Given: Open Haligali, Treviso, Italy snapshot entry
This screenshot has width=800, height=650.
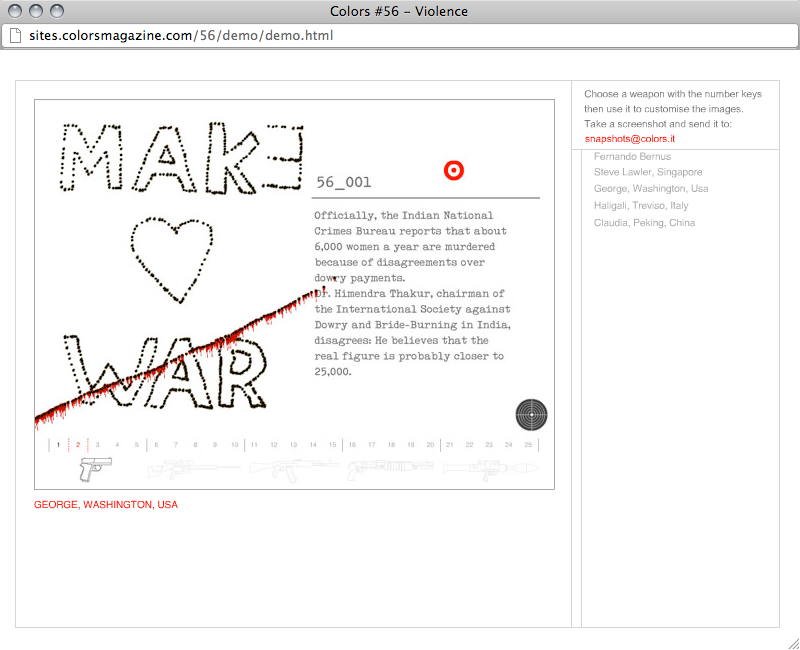Looking at the screenshot, I should (x=641, y=206).
